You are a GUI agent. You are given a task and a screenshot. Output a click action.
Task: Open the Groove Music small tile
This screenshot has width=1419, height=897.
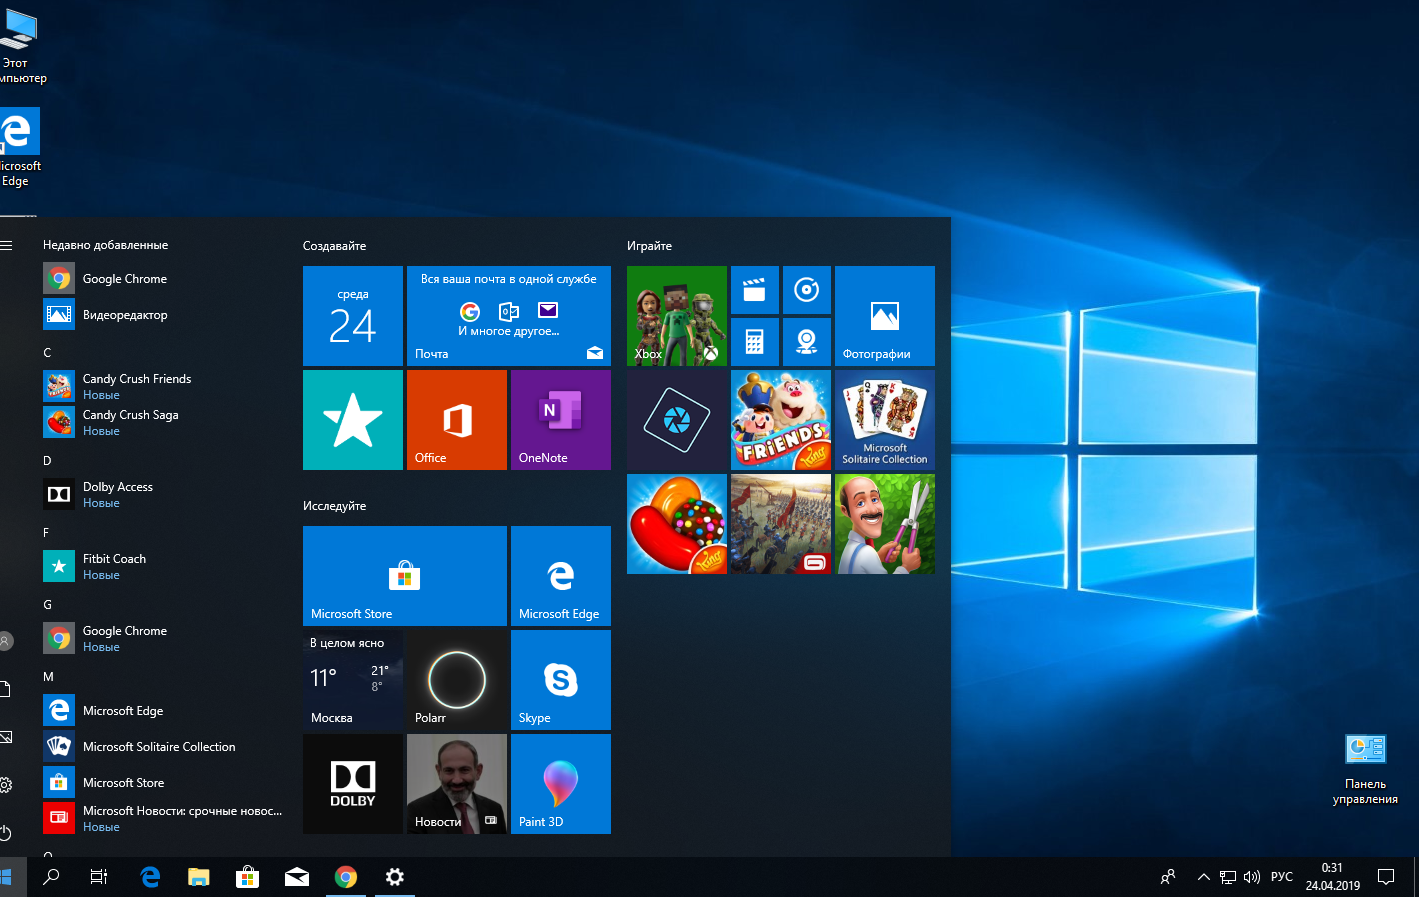coord(807,290)
